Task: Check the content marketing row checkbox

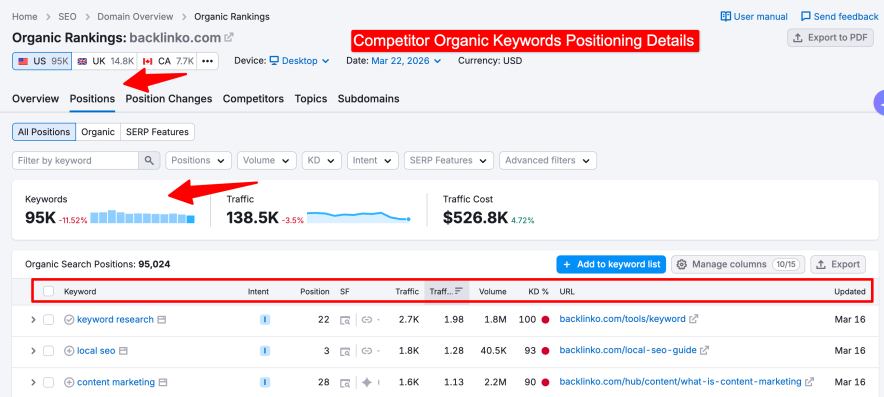Action: pyautogui.click(x=48, y=382)
